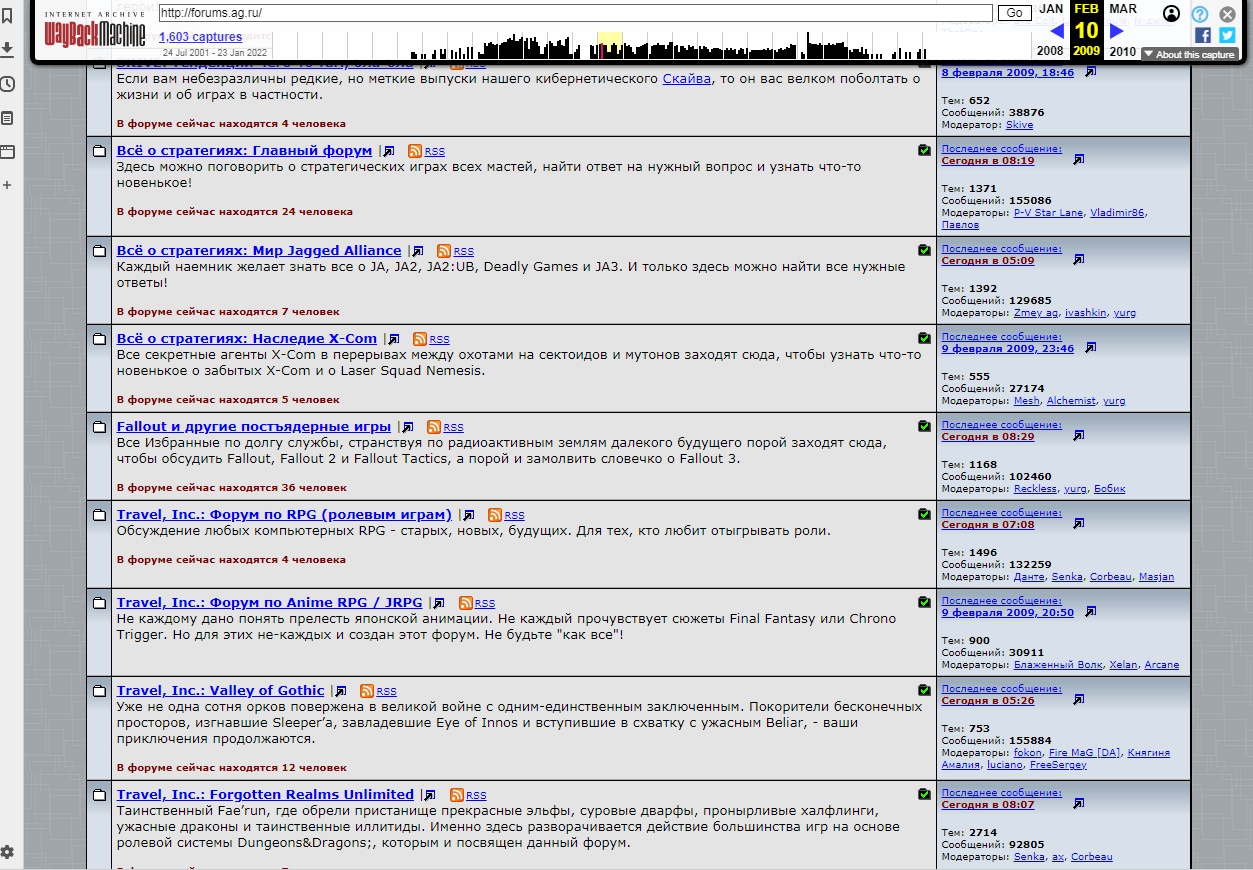Open the Скайва link in the top description
Screen dimensions: 1253x870
(687, 78)
